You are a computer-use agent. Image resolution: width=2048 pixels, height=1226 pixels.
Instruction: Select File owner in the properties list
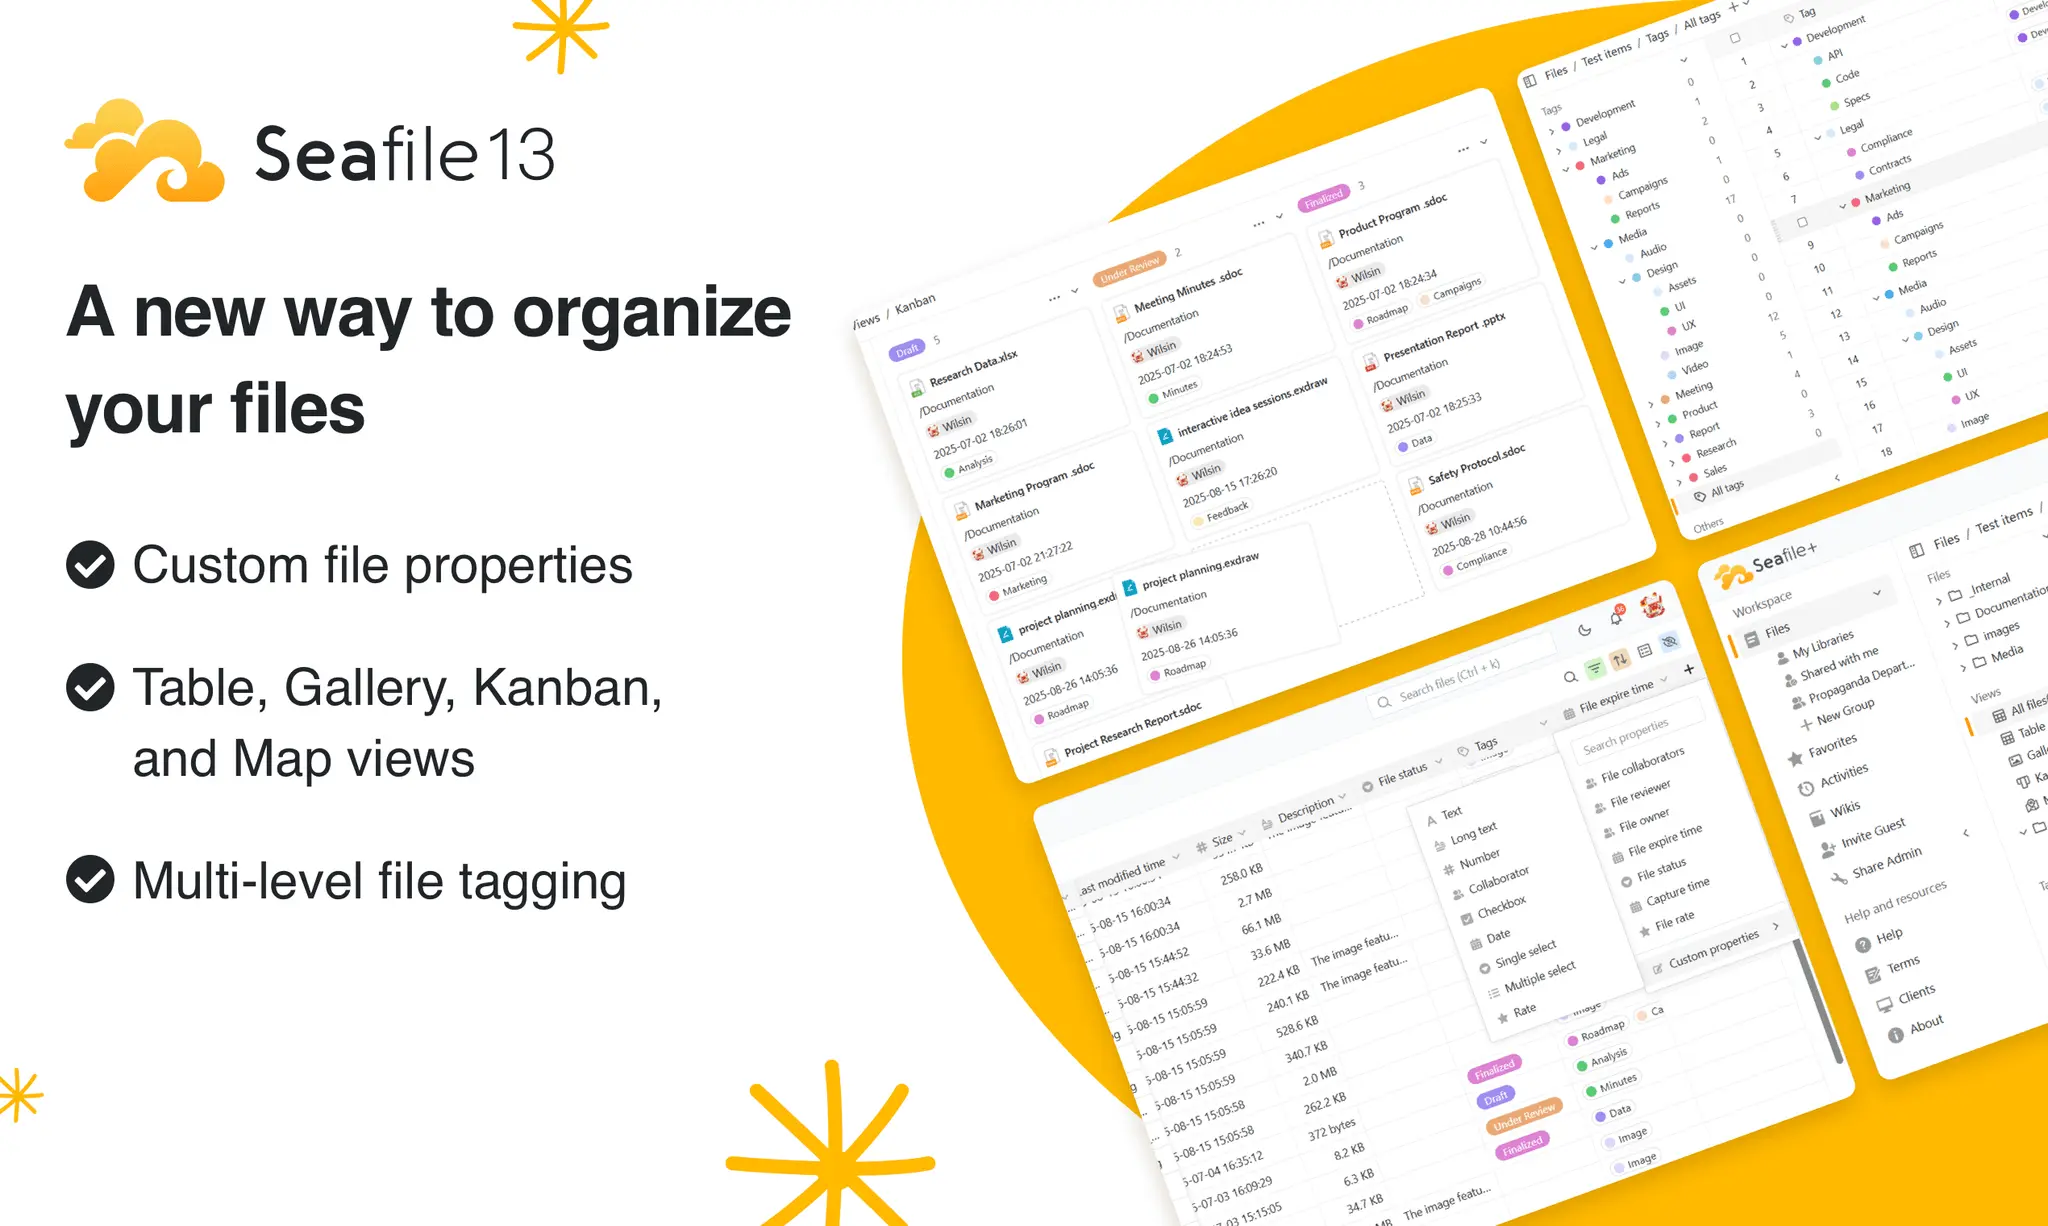point(1636,821)
